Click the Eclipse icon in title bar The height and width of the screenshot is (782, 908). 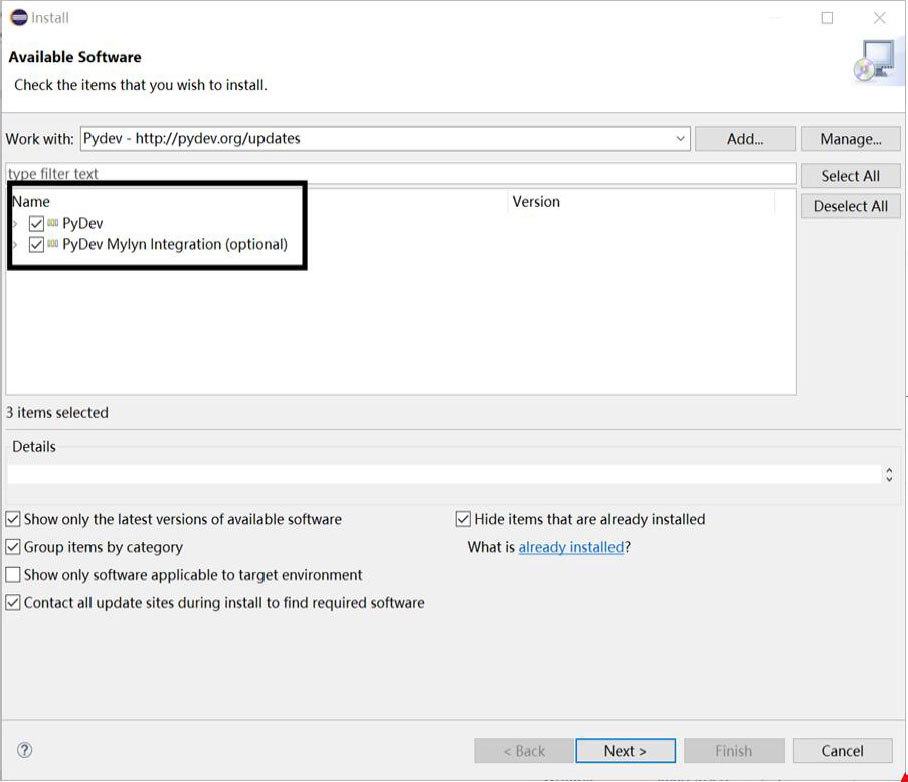click(19, 17)
